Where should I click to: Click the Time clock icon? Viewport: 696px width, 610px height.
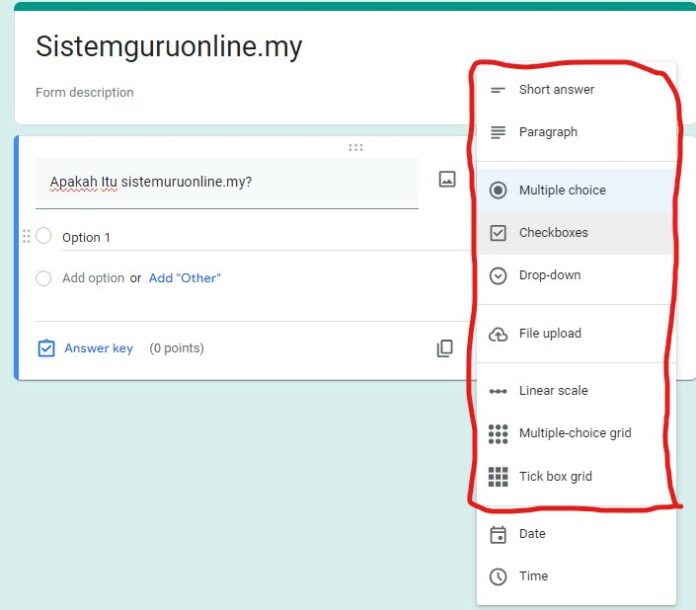[498, 577]
